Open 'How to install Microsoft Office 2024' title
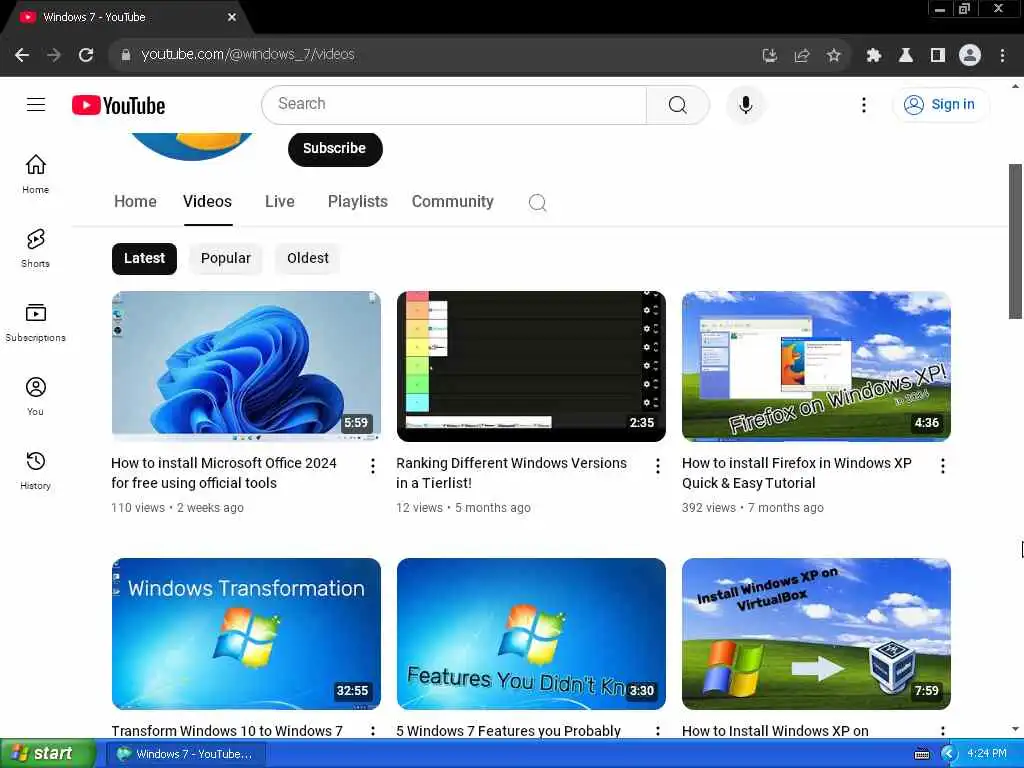This screenshot has width=1024, height=768. pos(223,473)
